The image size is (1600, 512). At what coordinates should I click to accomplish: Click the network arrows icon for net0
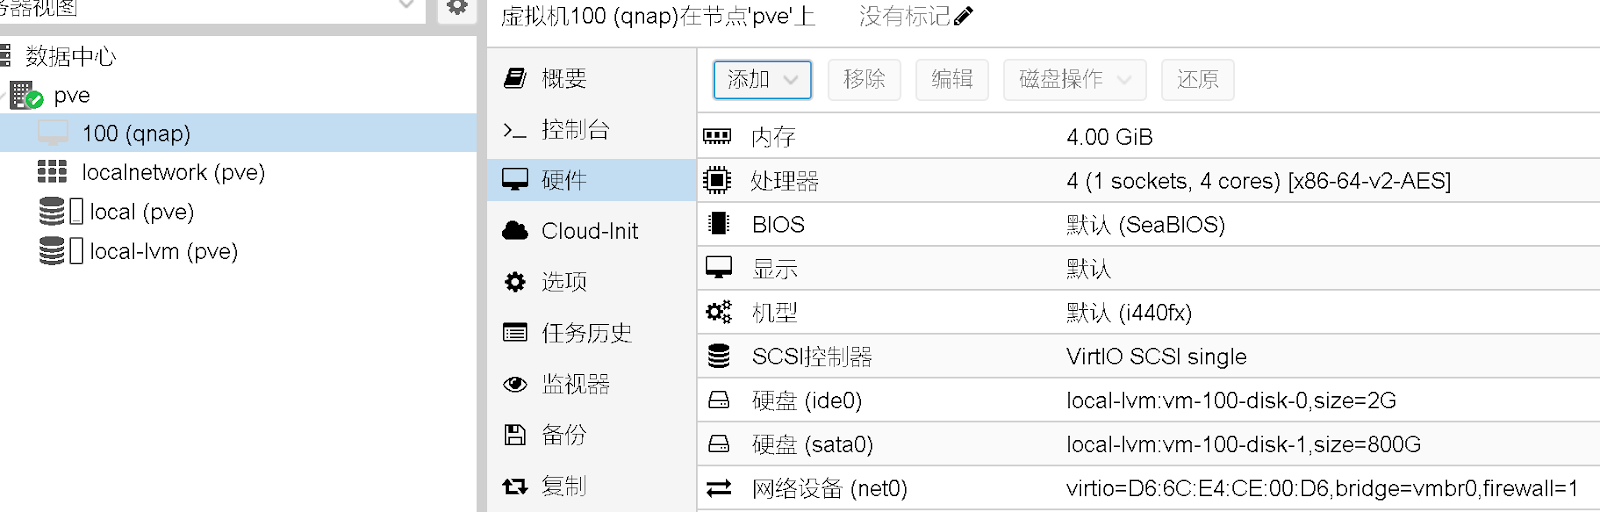tap(719, 488)
